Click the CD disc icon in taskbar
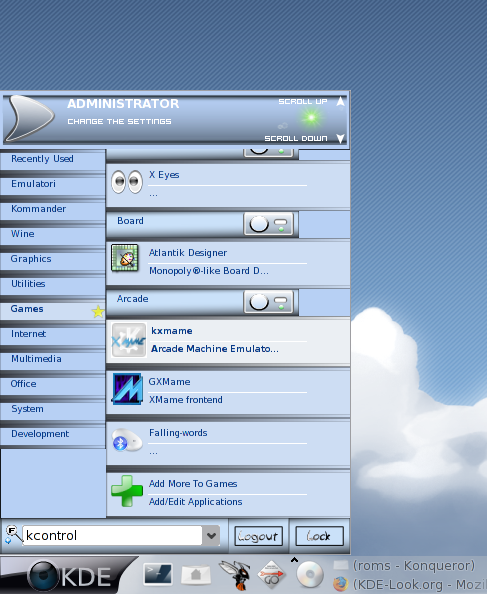The width and height of the screenshot is (487, 594). pos(310,575)
